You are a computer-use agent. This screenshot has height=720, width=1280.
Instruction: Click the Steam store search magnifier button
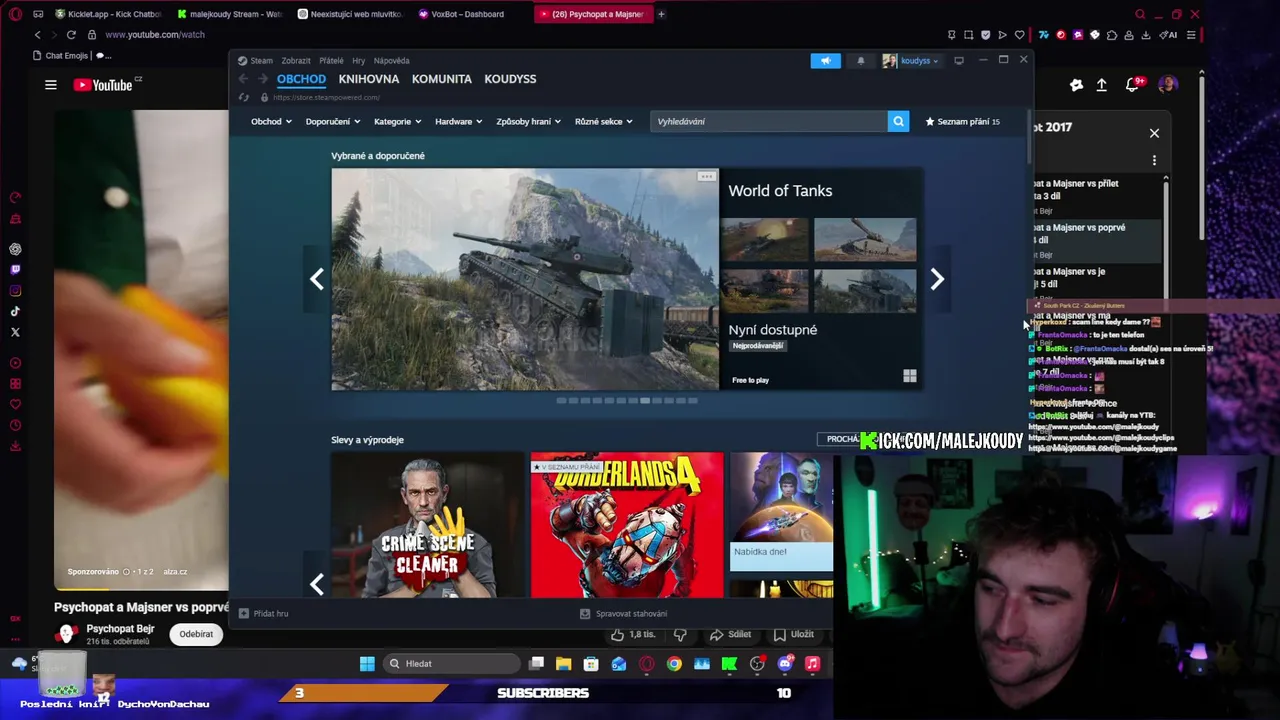[898, 121]
